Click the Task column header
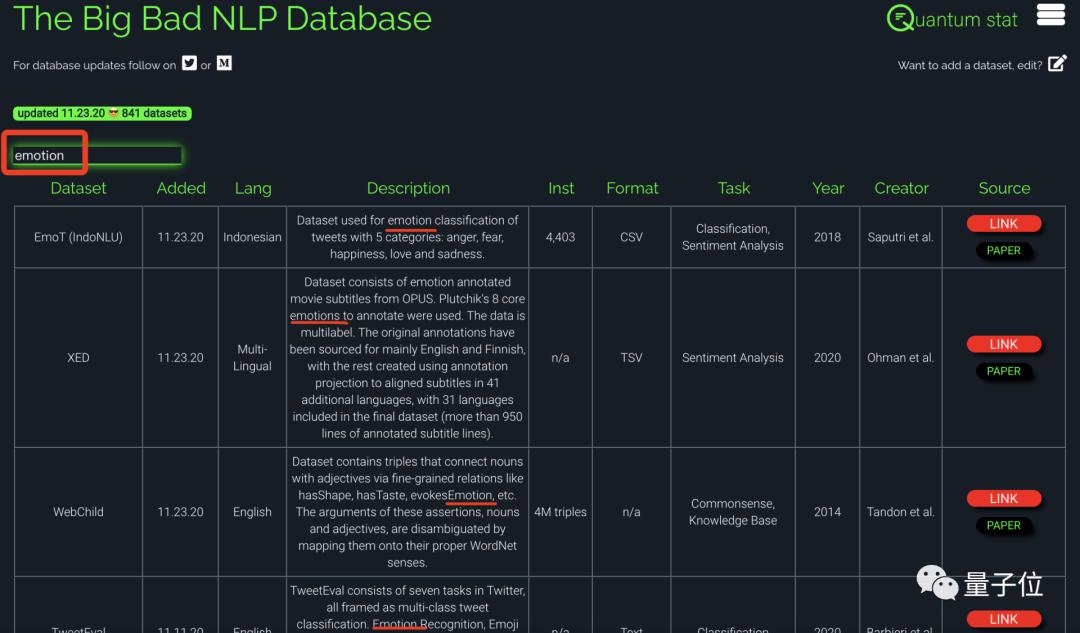This screenshot has width=1080, height=633. tap(733, 188)
